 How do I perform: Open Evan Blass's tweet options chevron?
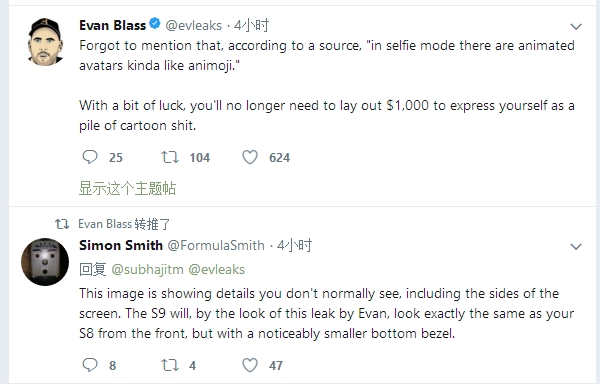[576, 26]
